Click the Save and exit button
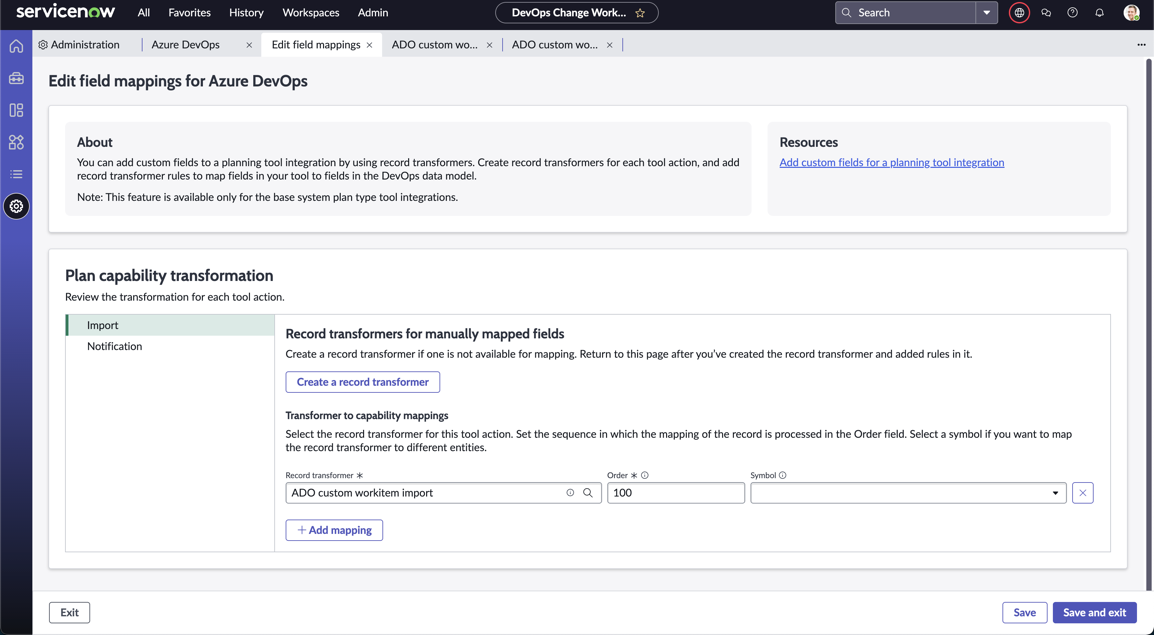Screen dimensions: 1154x635 tap(1094, 612)
